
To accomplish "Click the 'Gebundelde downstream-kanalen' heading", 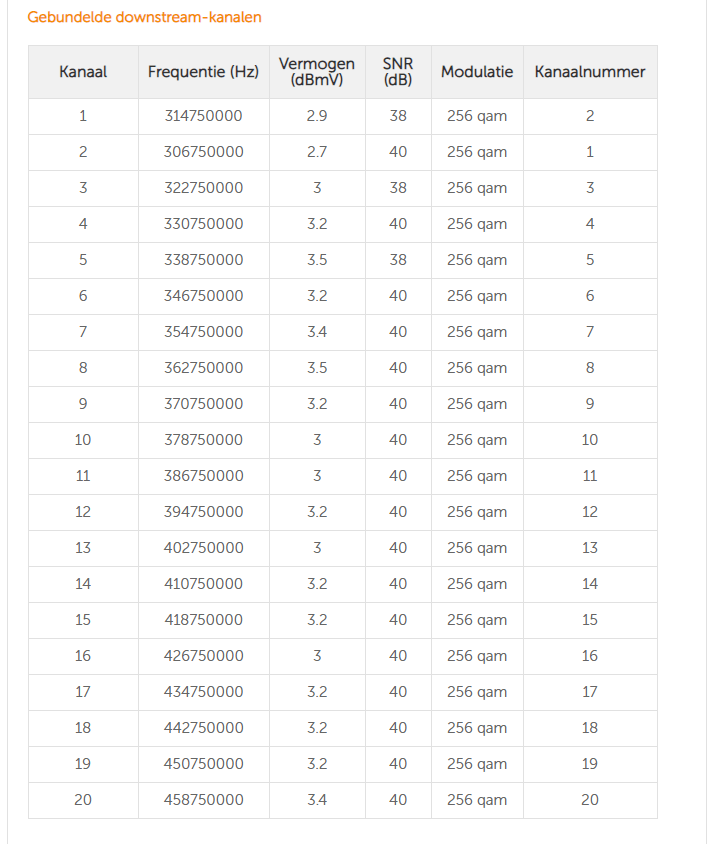I will (x=144, y=17).
